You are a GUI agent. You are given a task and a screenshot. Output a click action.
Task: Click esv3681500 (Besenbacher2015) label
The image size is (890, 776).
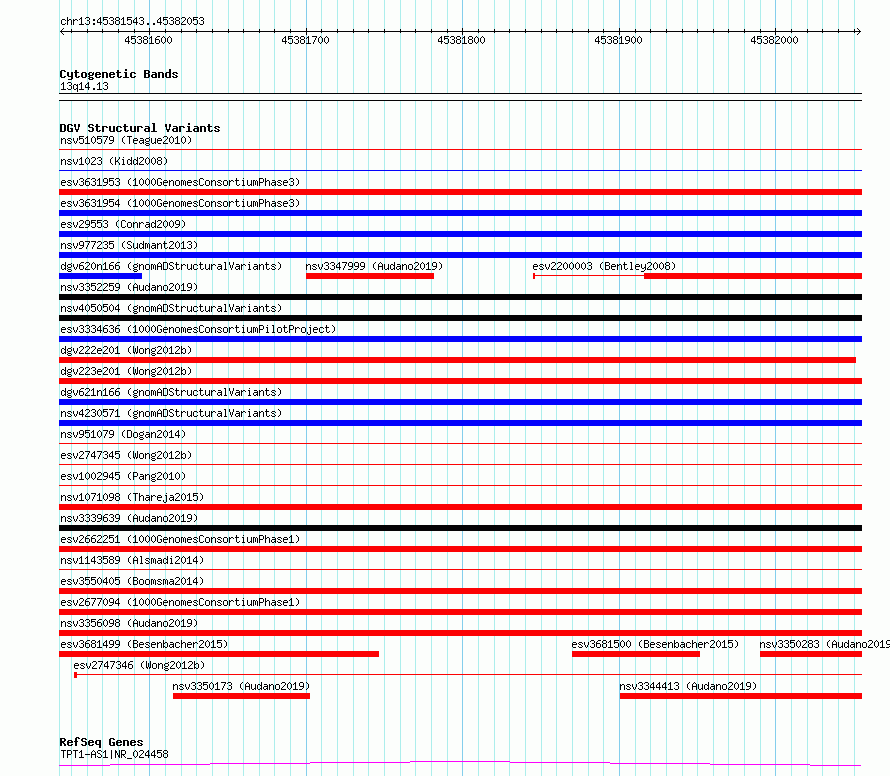click(x=656, y=644)
